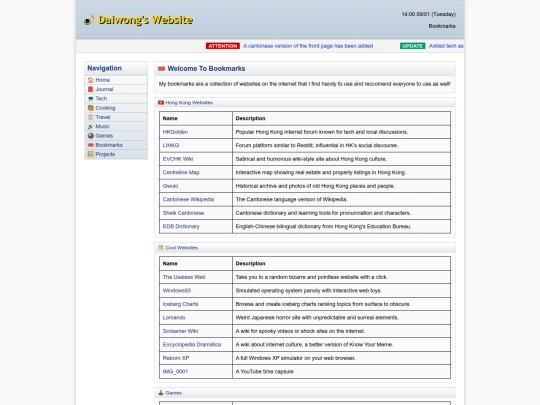Screen dimensions: 540x405
Task: Click the joystick icon of Games section
Action: pyautogui.click(x=161, y=393)
